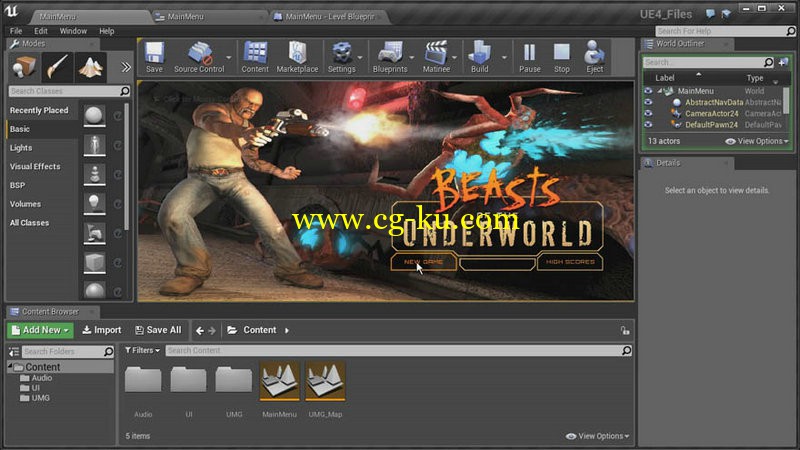
Task: Open the File menu
Action: pos(16,31)
